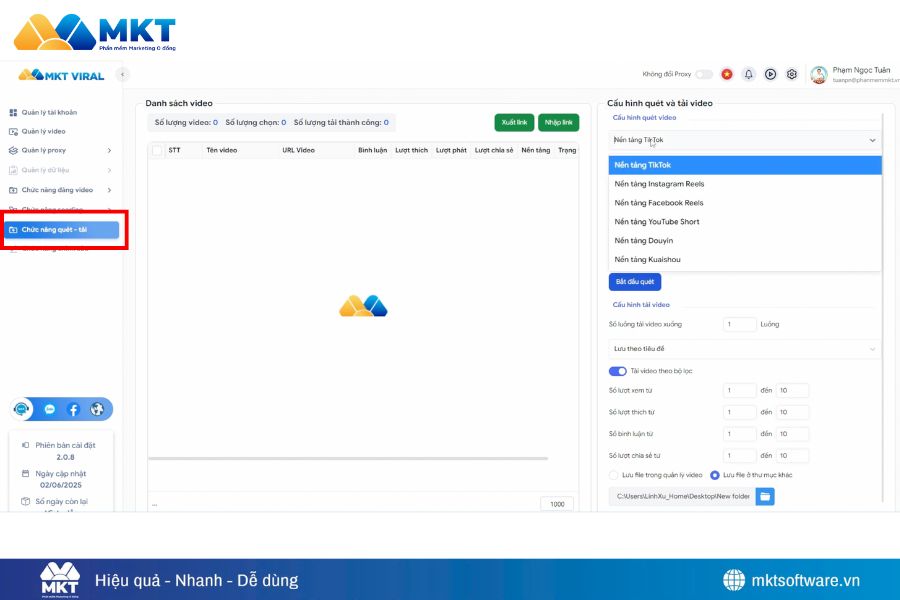Click the Vietnam flag language icon
Viewport: 900px width, 600px height.
pyautogui.click(x=727, y=74)
